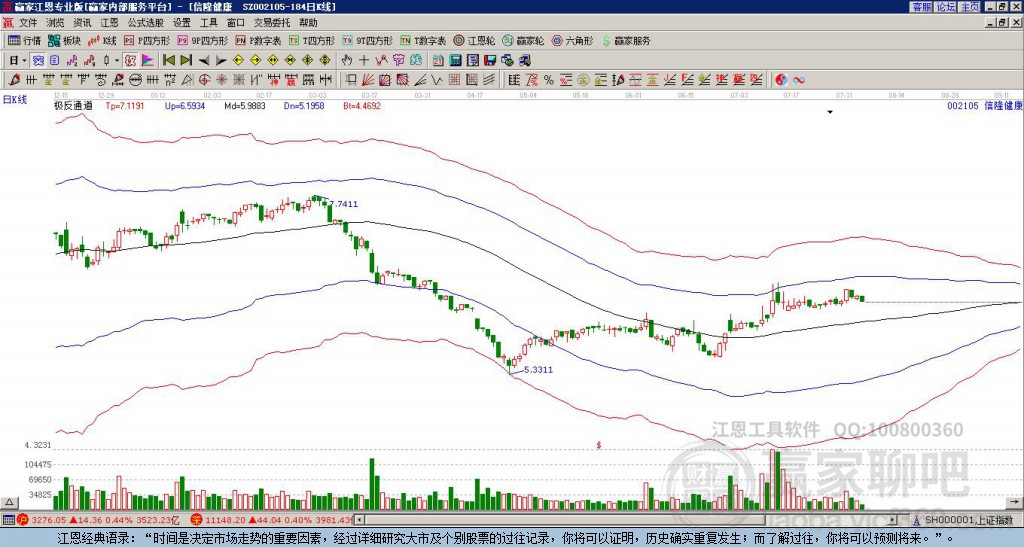Click the 主页 homepage button
1024x548 pixels.
pyautogui.click(x=969, y=7)
